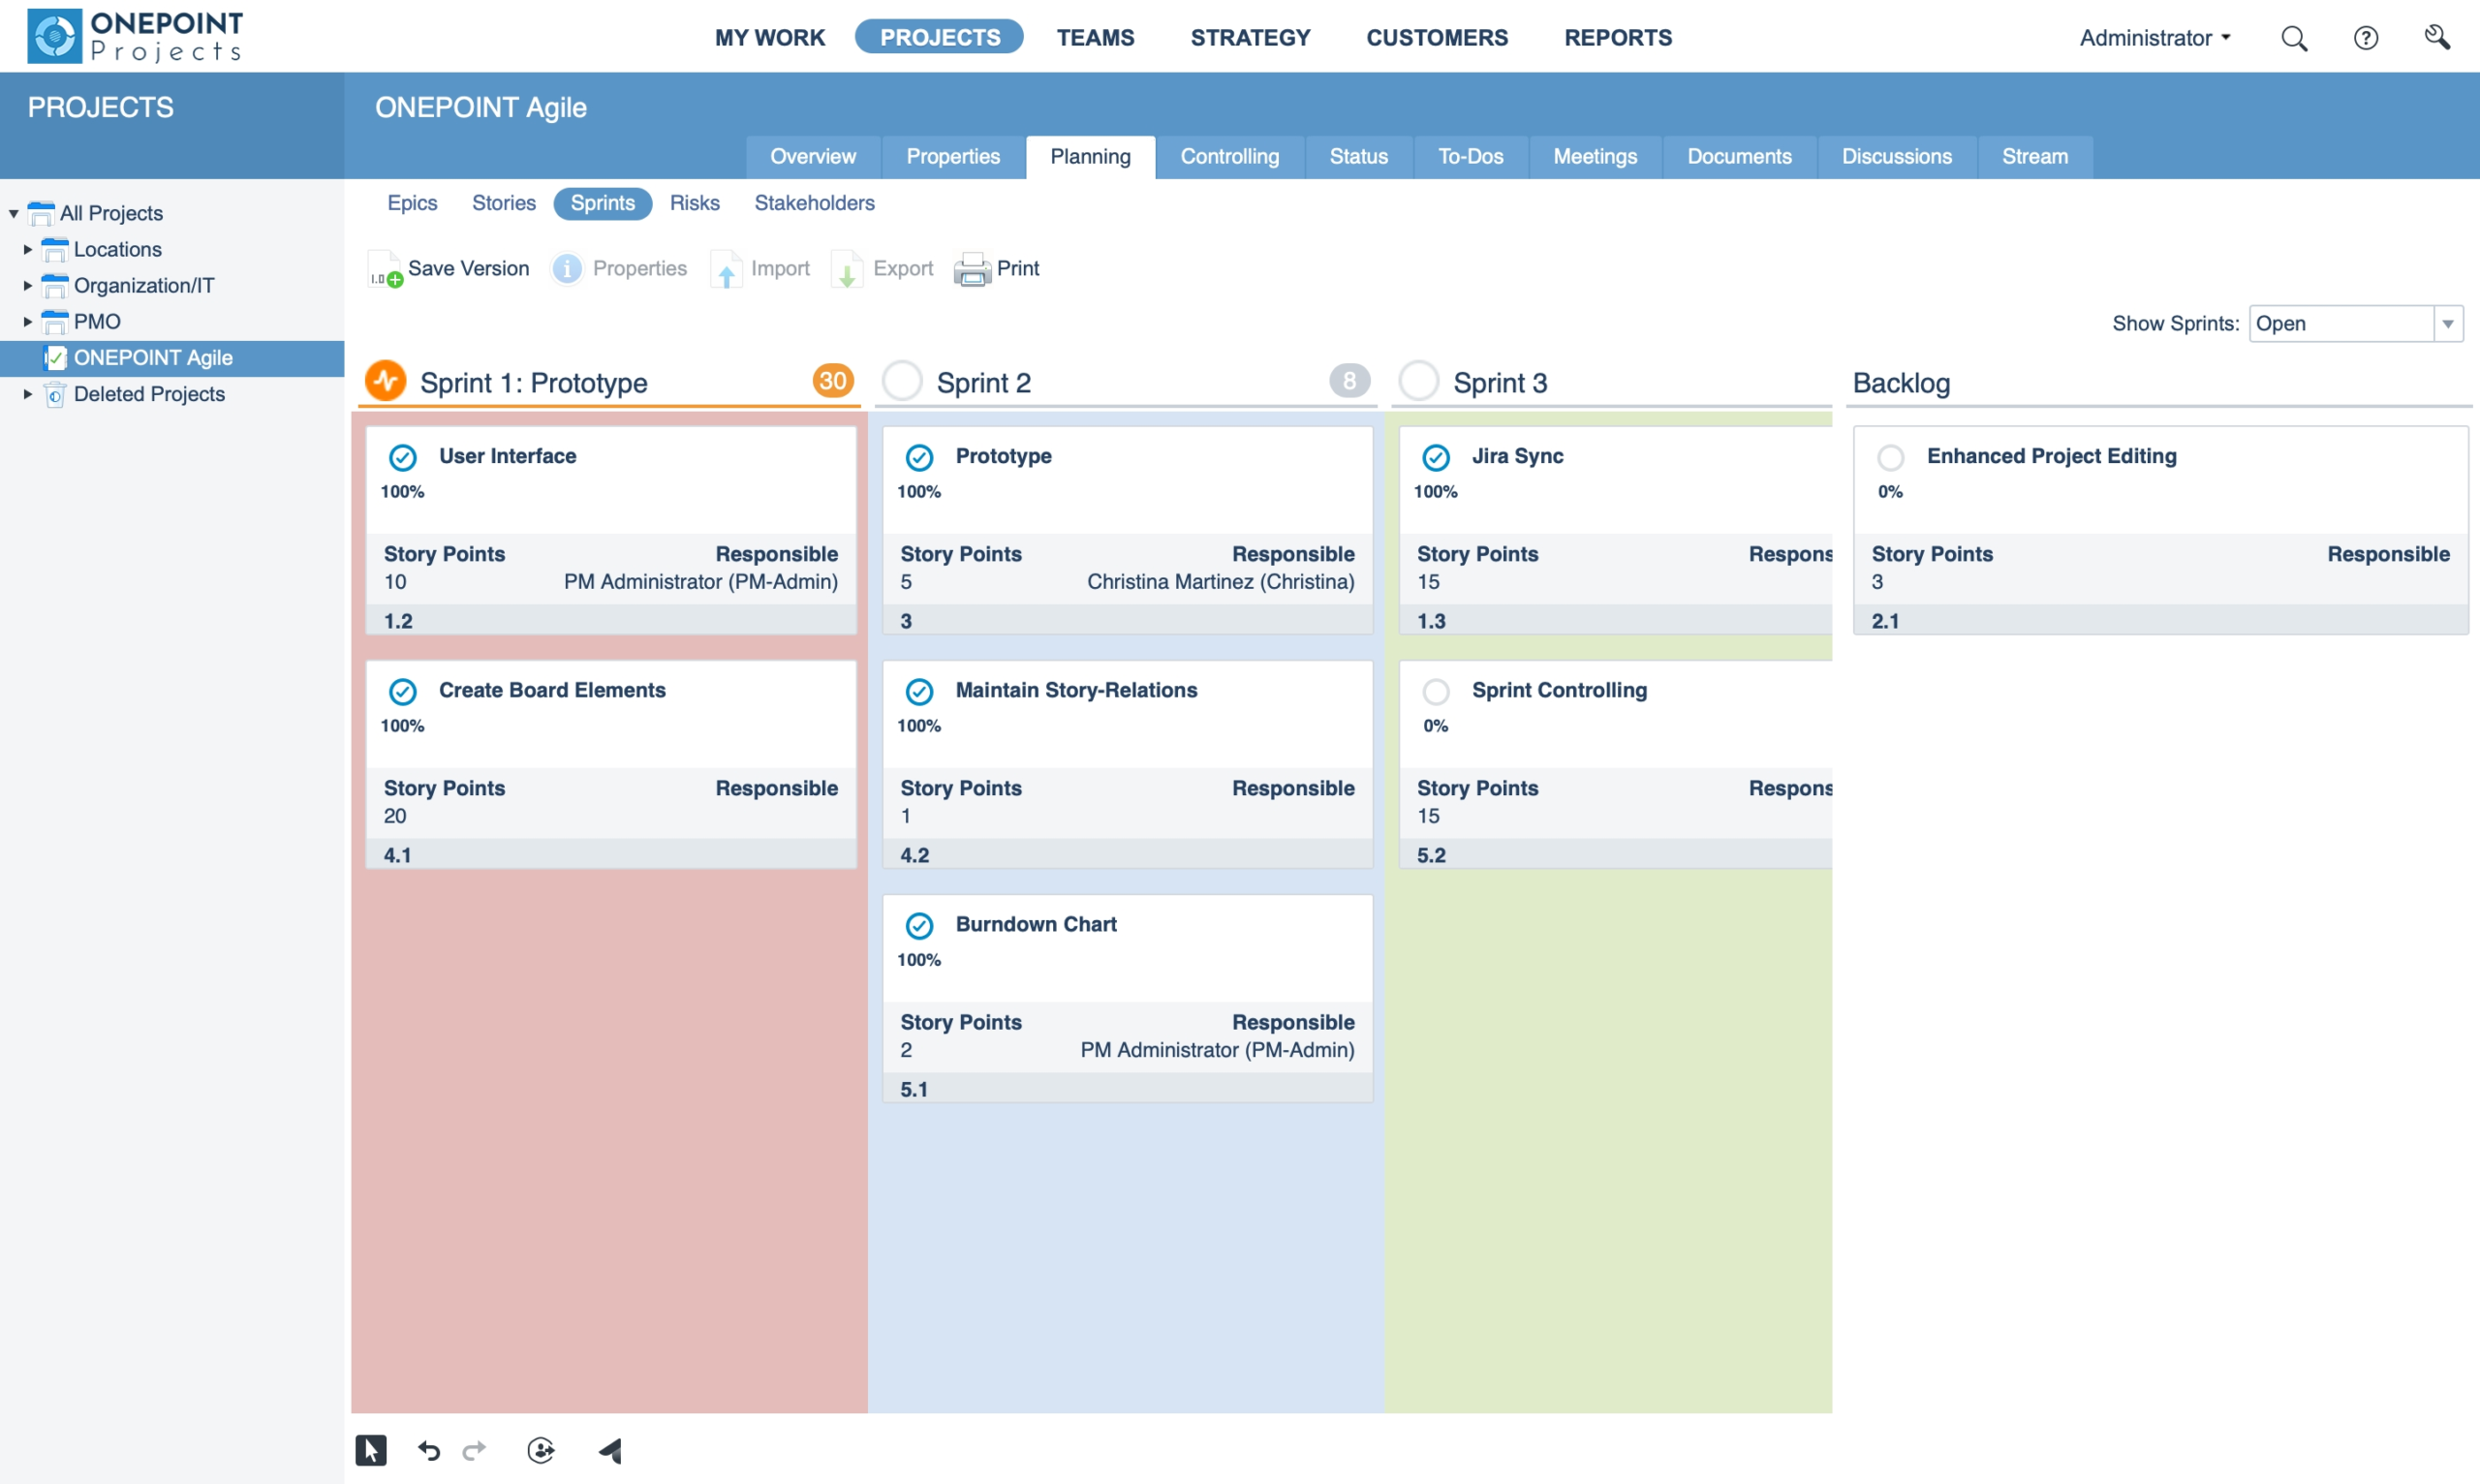Click Sprint 2 status circle to activate it
Image resolution: width=2480 pixels, height=1484 pixels.
(x=902, y=380)
